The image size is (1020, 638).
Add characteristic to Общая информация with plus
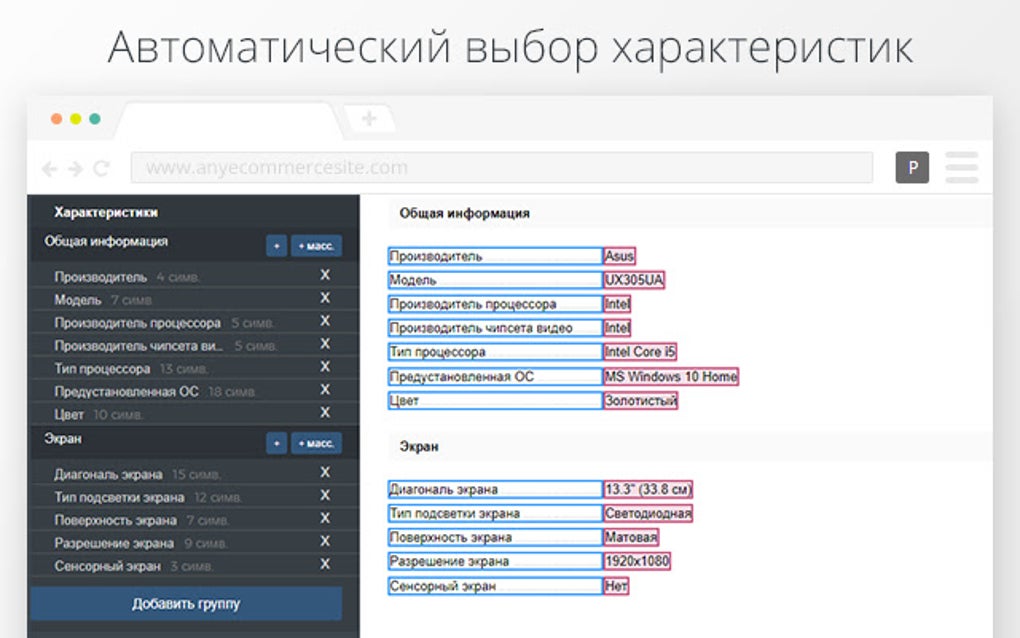276,246
